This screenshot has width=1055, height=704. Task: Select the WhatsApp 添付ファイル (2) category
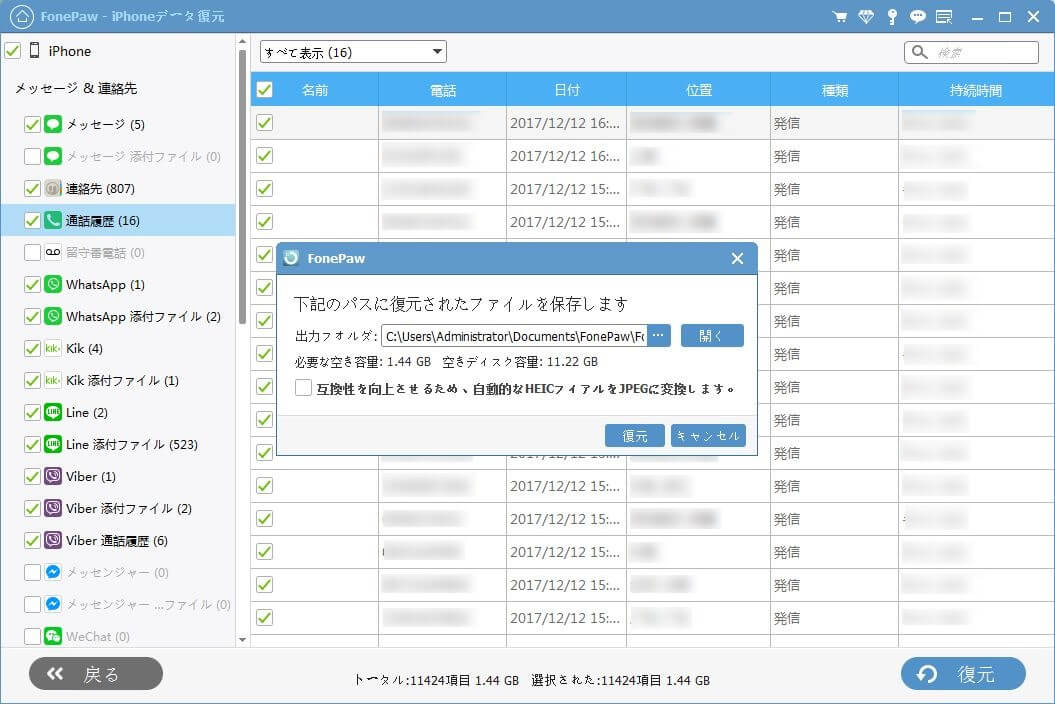(143, 316)
